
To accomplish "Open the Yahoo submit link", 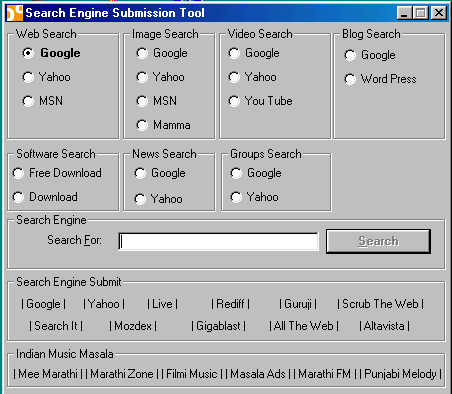I will click(x=104, y=304).
